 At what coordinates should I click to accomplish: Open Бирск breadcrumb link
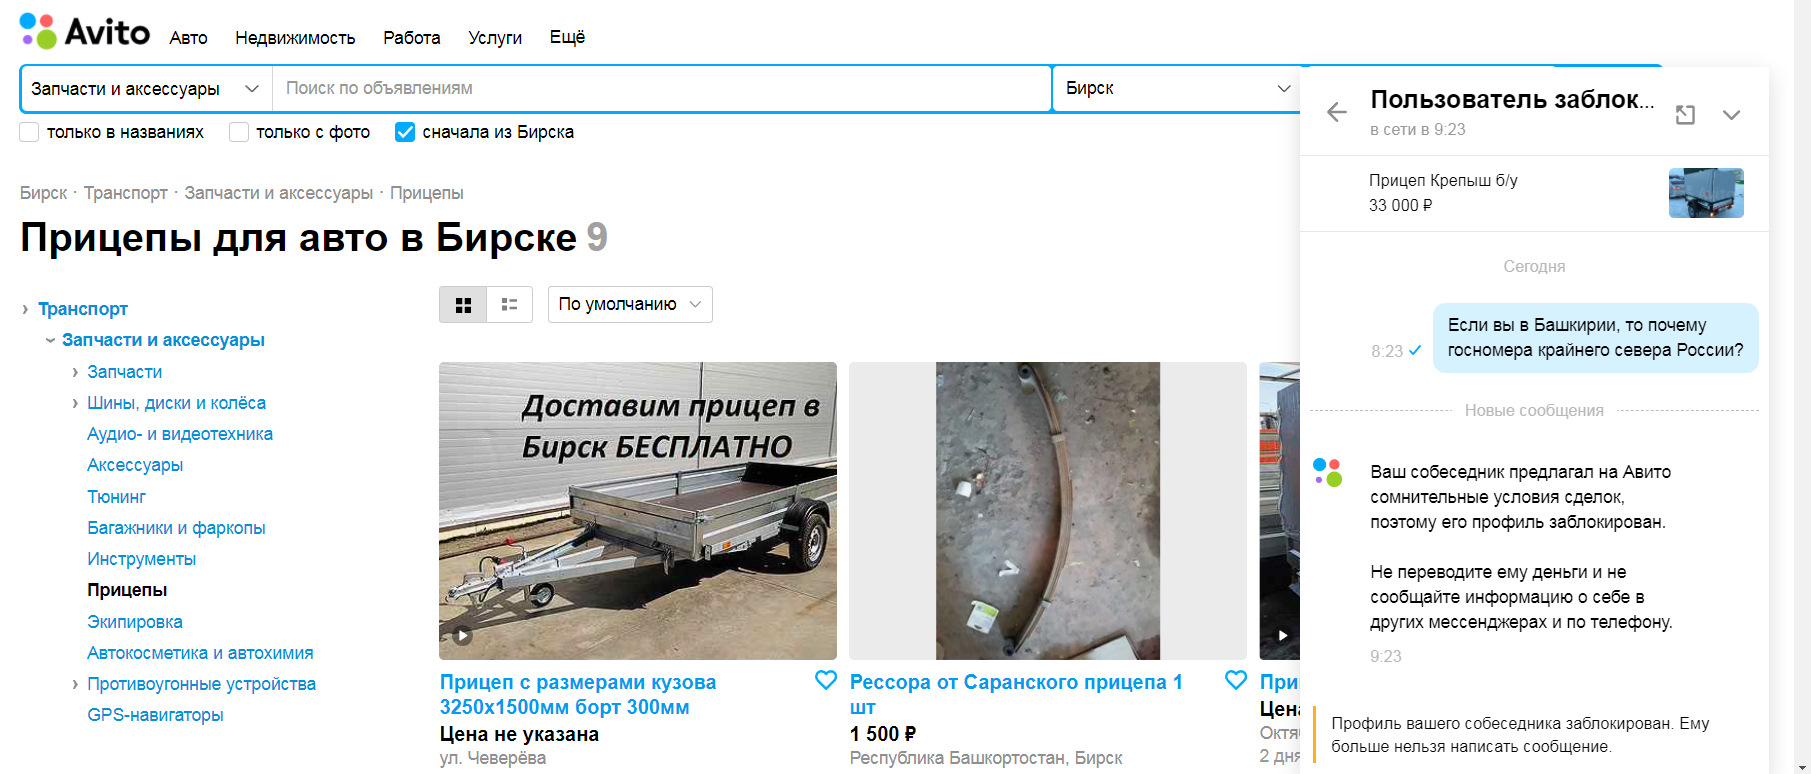pyautogui.click(x=43, y=193)
